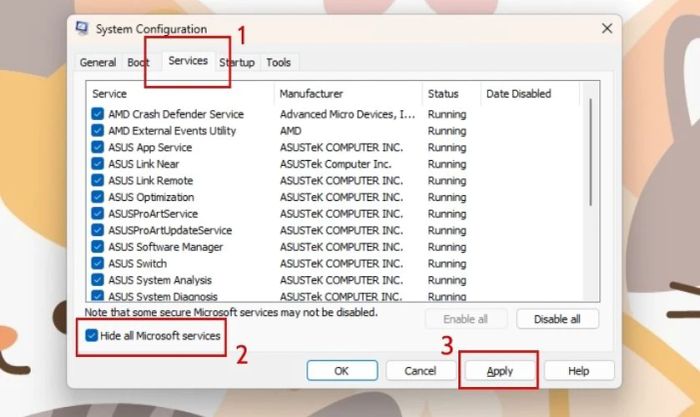
Task: Select the ASUS Software Manager row name
Action: pos(165,247)
